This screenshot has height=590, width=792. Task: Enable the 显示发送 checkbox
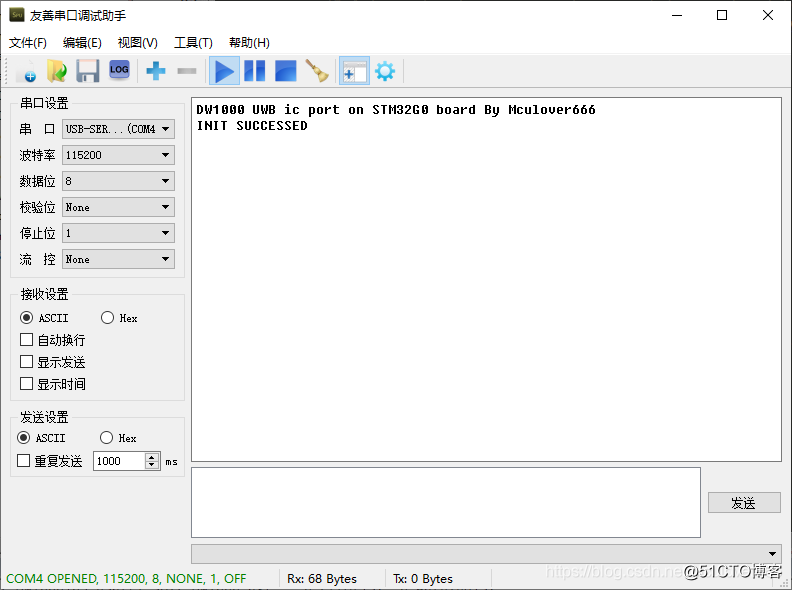click(26, 362)
